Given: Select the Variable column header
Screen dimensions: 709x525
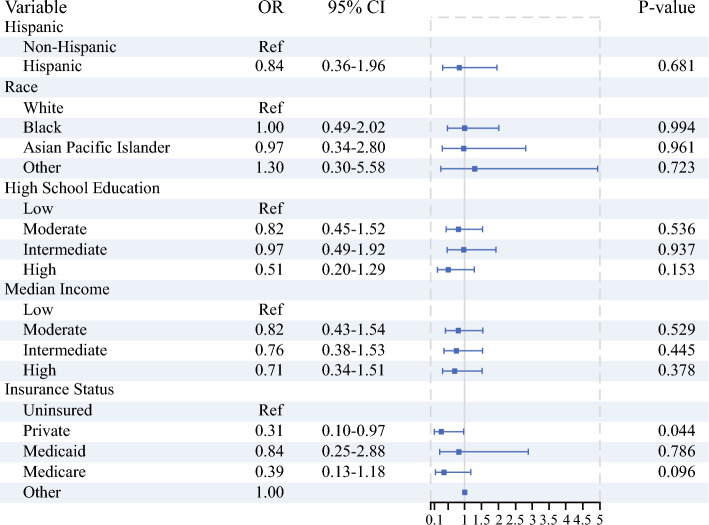Looking at the screenshot, I should [x=36, y=7].
